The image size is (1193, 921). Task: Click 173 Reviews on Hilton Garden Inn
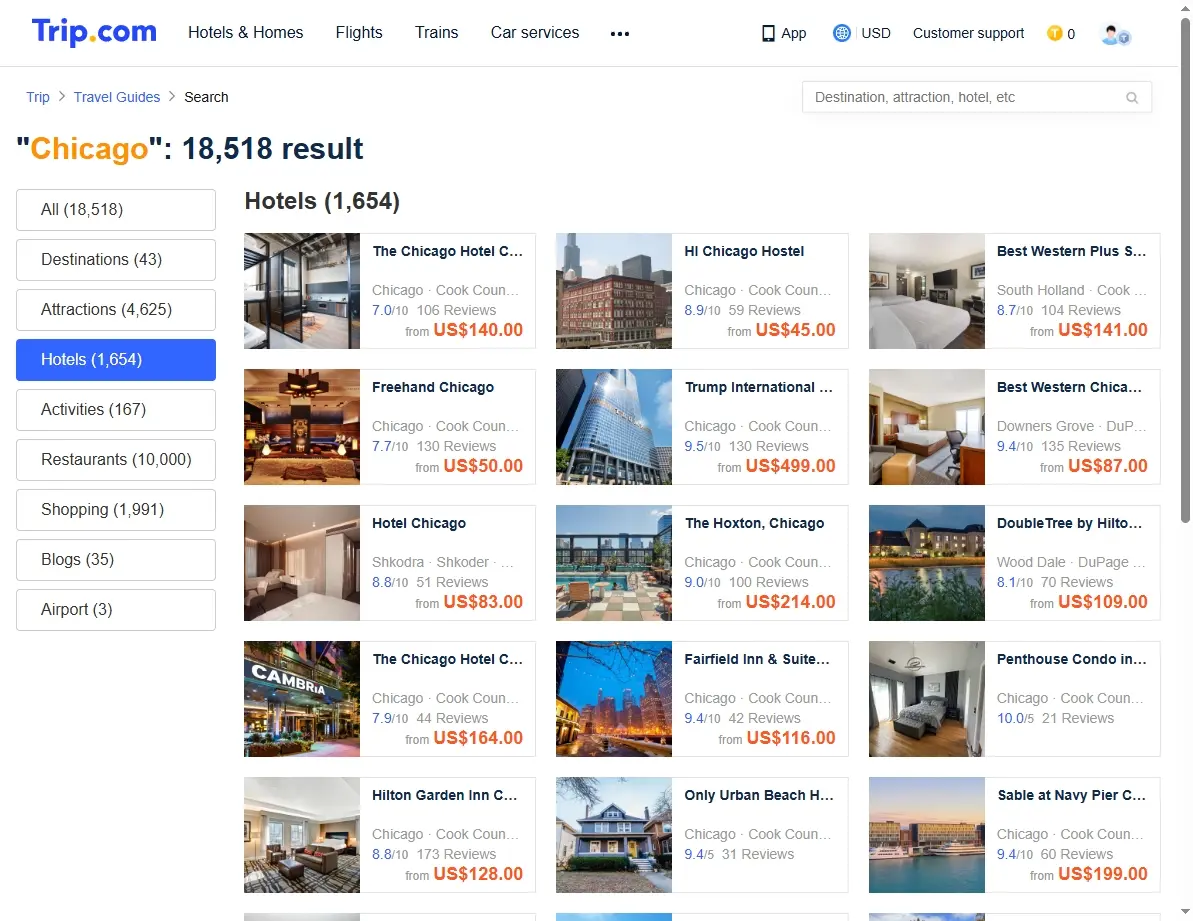(x=457, y=855)
